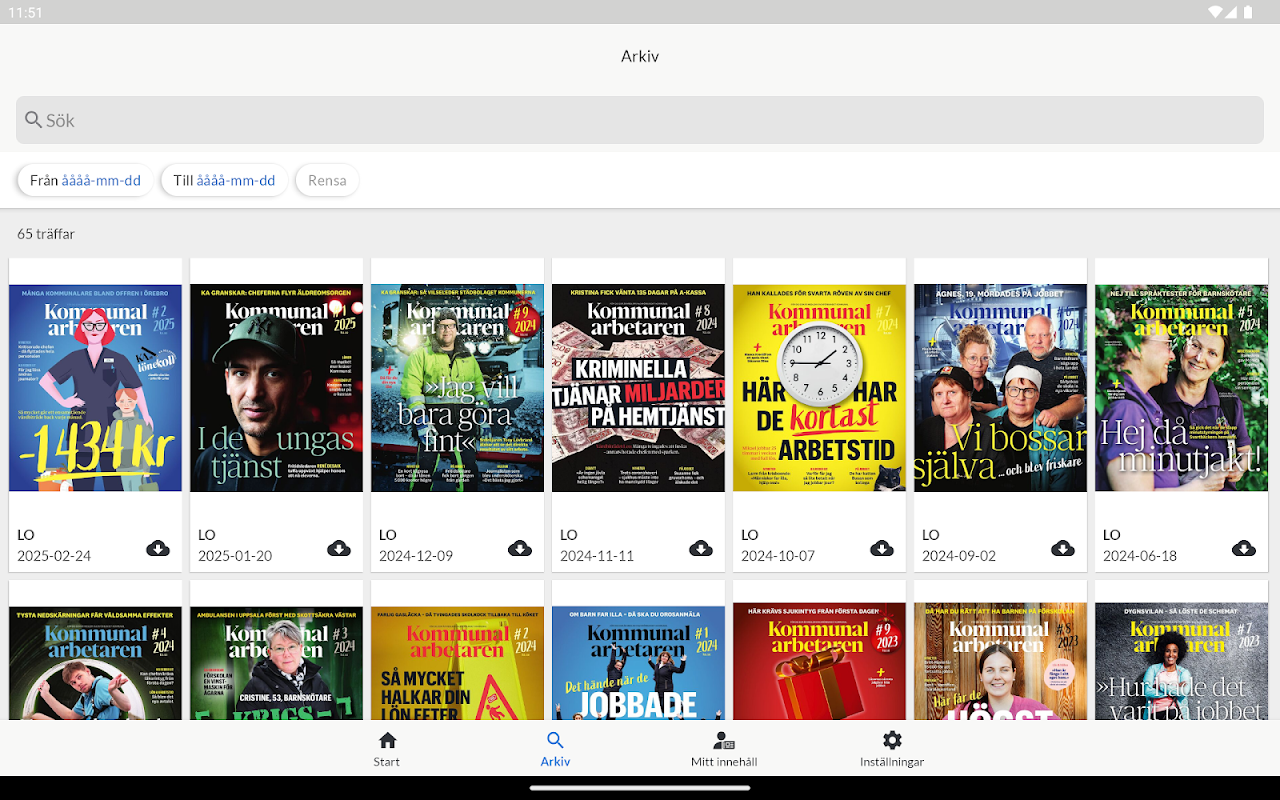
Task: Download the 2025-01-20 issue
Action: tap(339, 548)
